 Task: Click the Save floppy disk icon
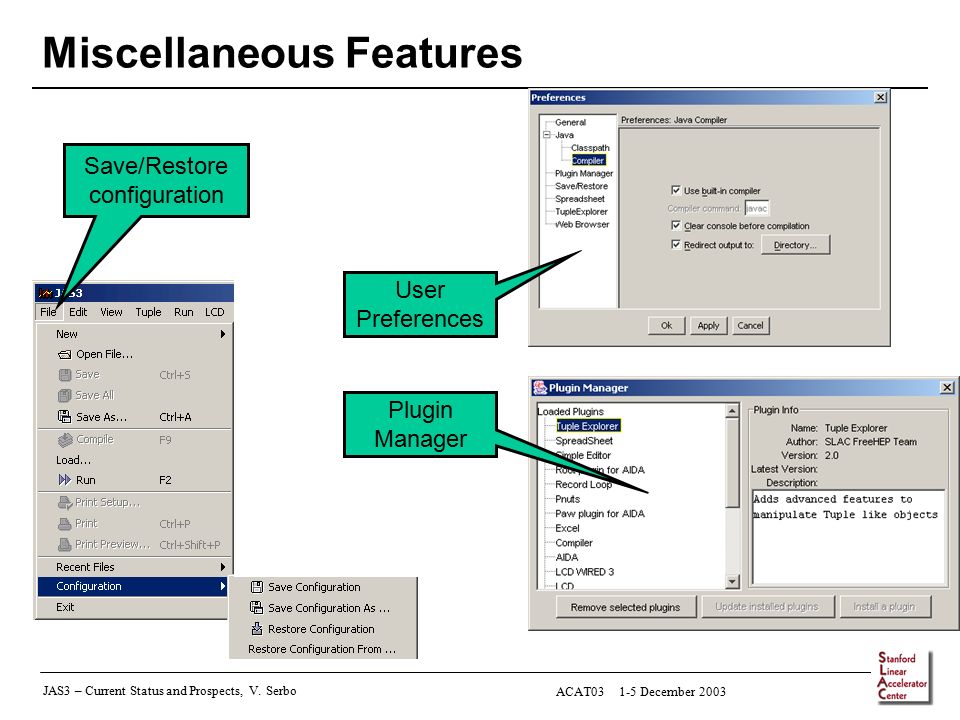(x=65, y=375)
